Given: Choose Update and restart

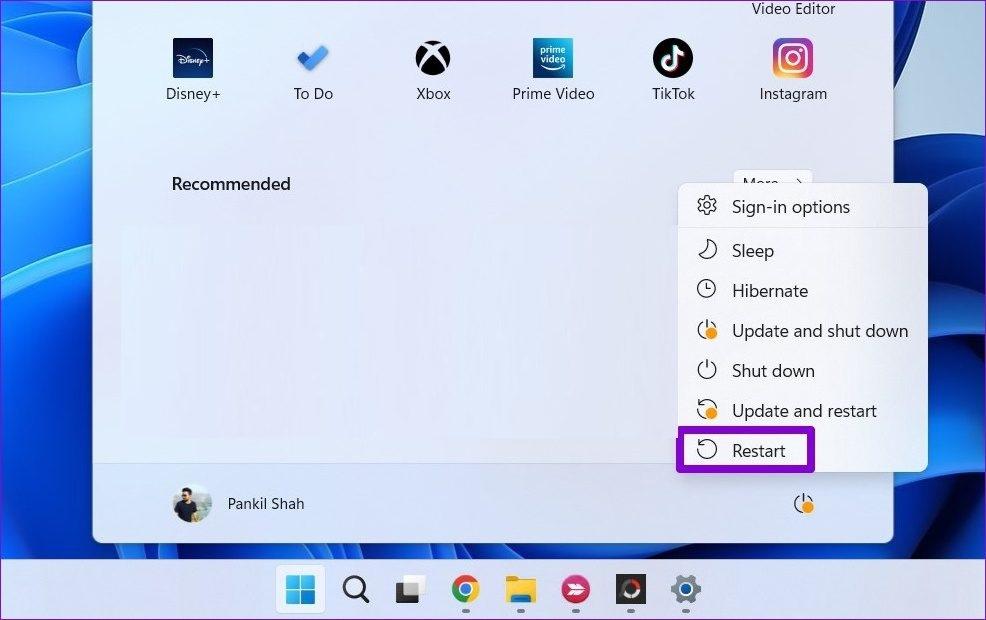Looking at the screenshot, I should [x=803, y=411].
